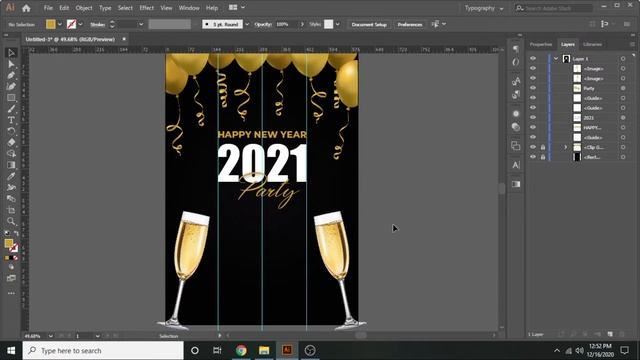Image resolution: width=640 pixels, height=360 pixels.
Task: Open File Explorer from the taskbar
Action: pyautogui.click(x=264, y=350)
